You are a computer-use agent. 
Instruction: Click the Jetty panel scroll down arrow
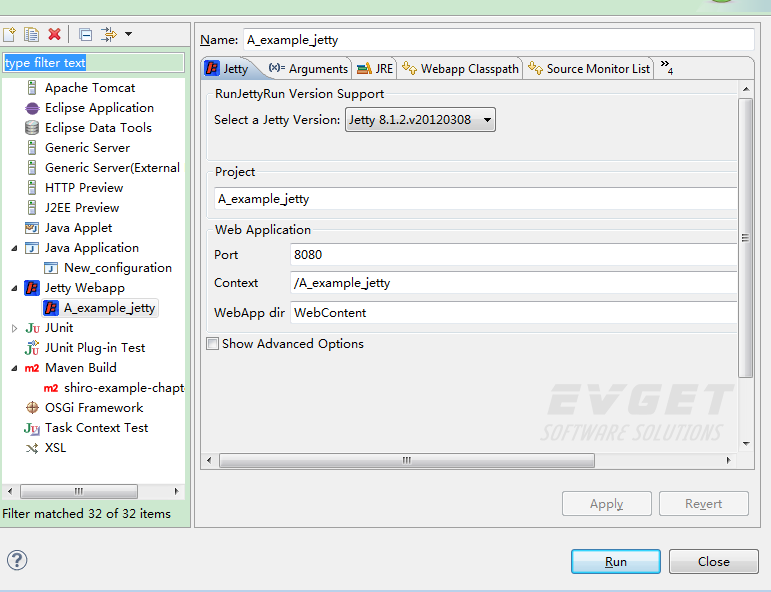click(746, 444)
